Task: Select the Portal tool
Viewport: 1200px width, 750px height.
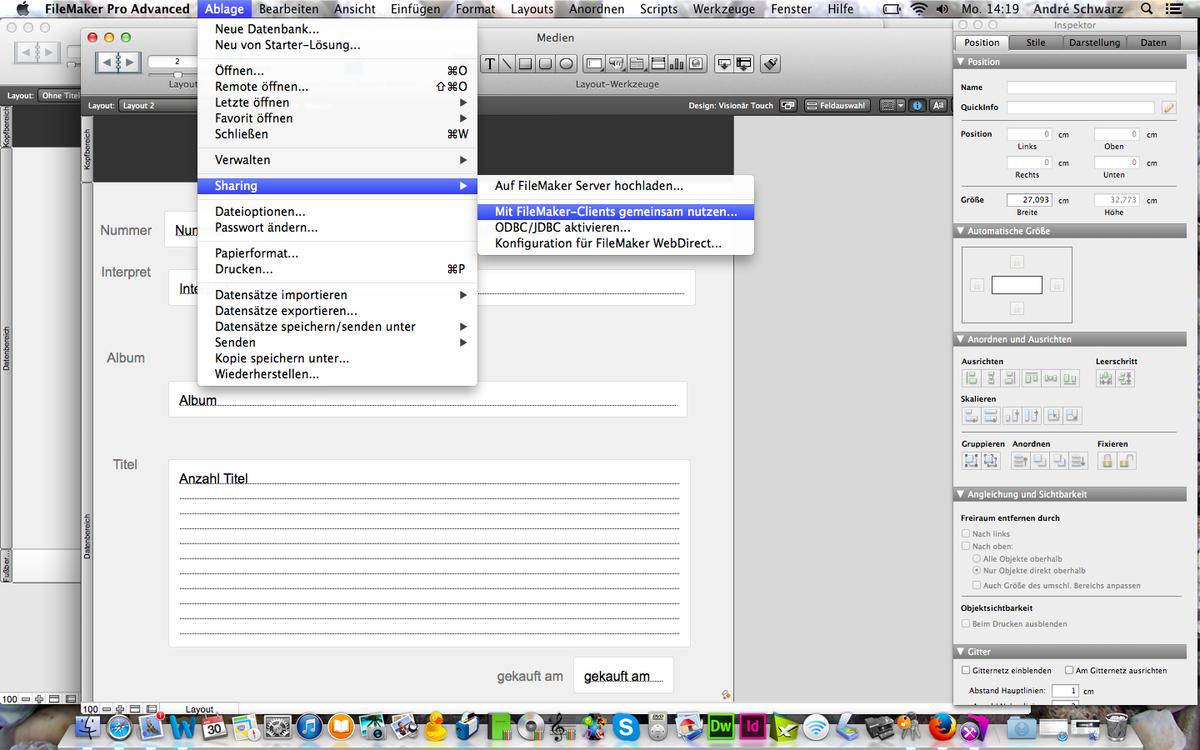Action: [x=657, y=64]
